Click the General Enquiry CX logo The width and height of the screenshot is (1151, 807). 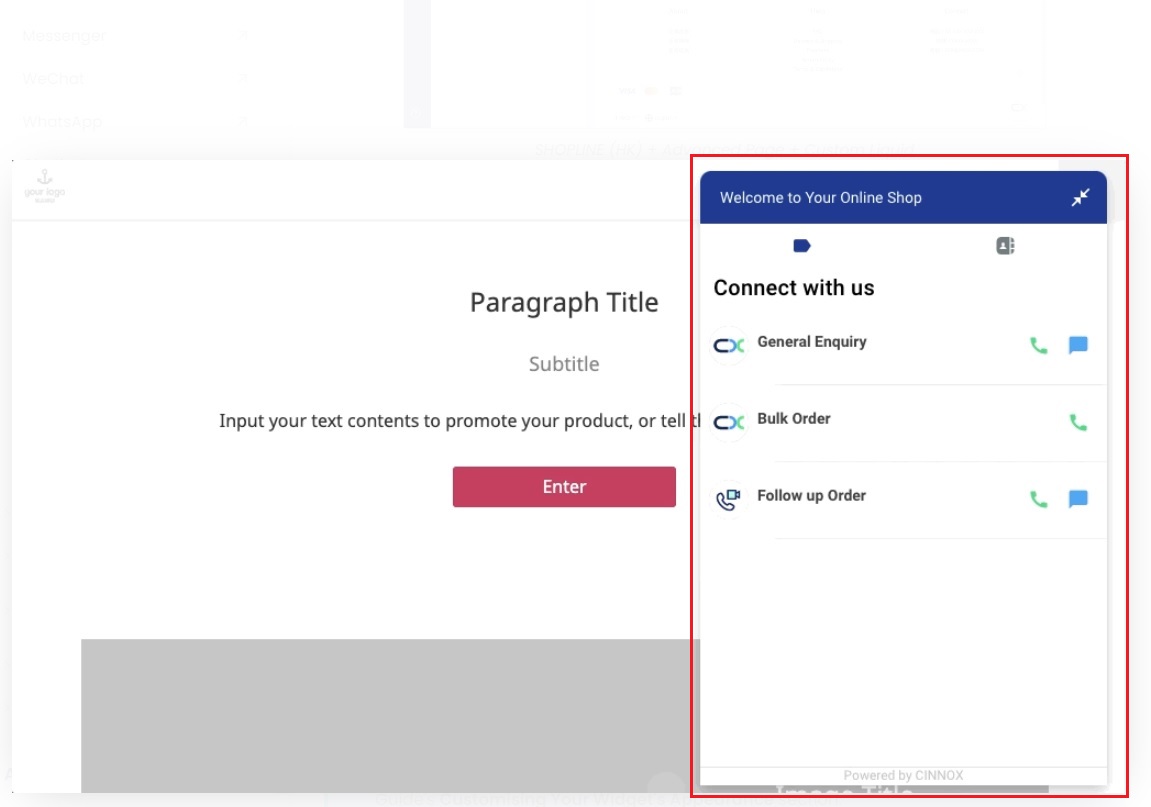click(729, 346)
